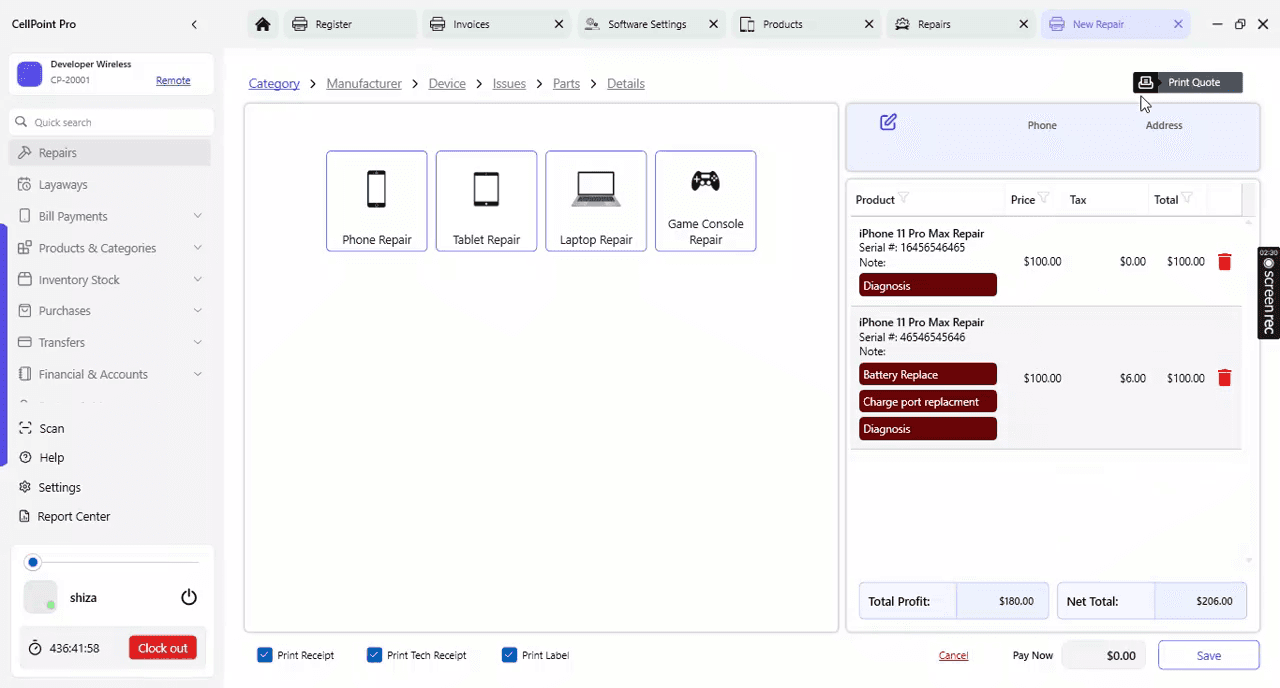Viewport: 1280px width, 688px height.
Task: Collapse the sidebar with the chevron
Action: click(x=194, y=24)
